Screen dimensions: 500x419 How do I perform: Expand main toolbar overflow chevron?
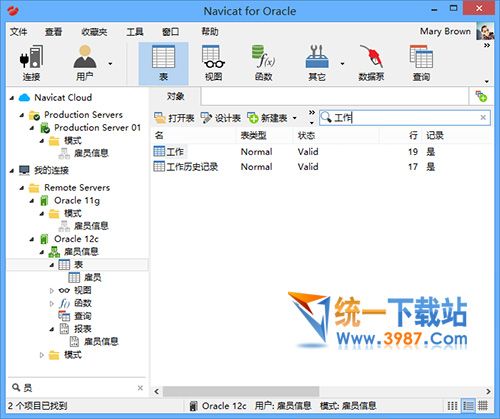[x=487, y=45]
